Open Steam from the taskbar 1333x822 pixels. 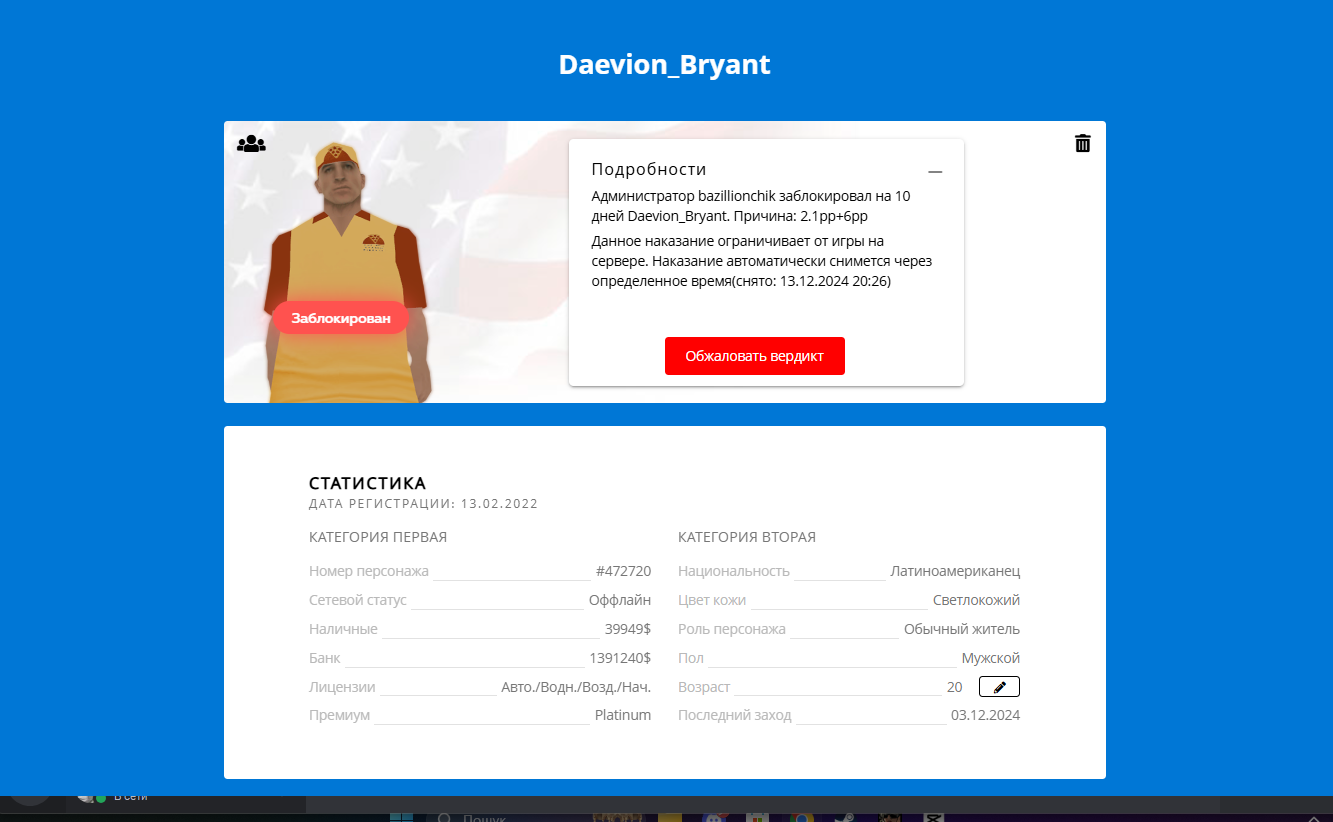coord(845,817)
